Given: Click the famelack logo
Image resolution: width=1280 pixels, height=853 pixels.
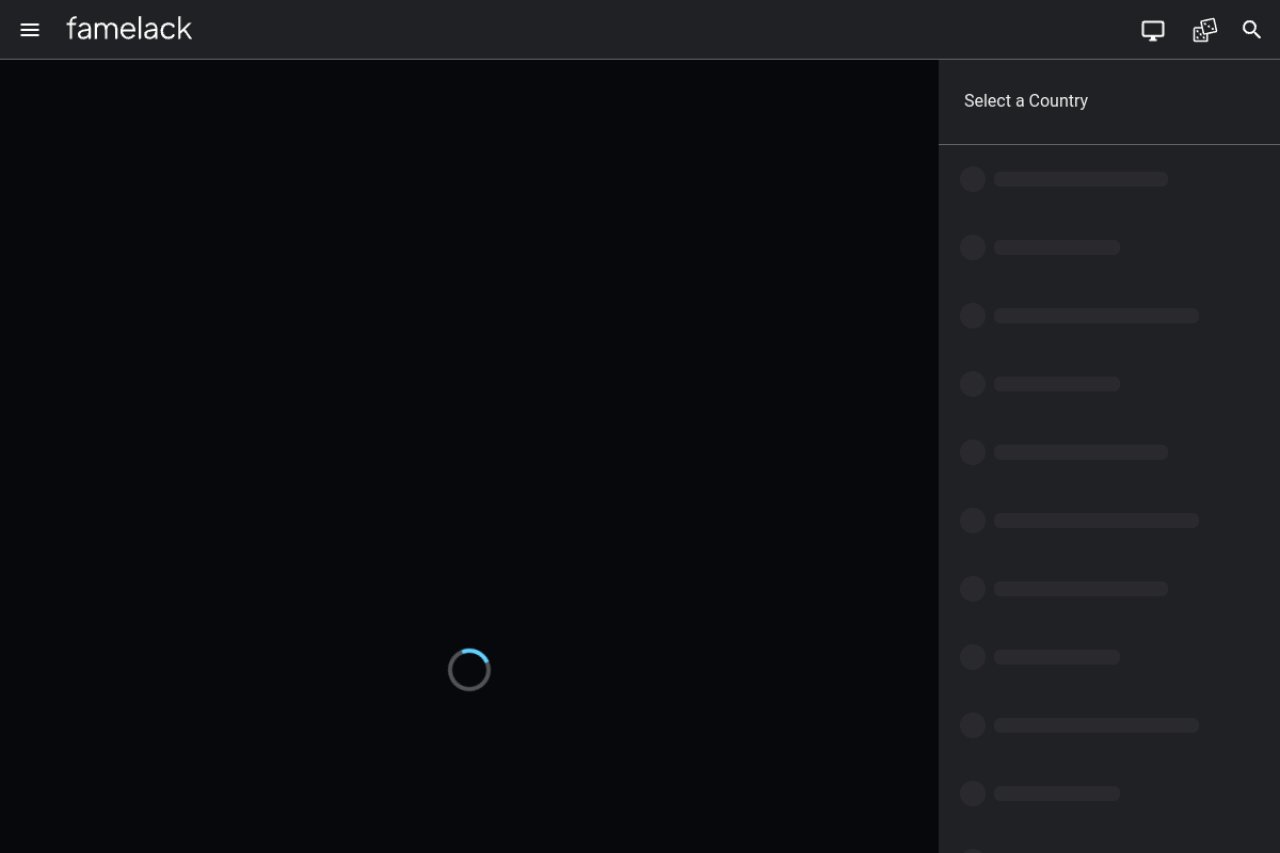Looking at the screenshot, I should pos(129,29).
